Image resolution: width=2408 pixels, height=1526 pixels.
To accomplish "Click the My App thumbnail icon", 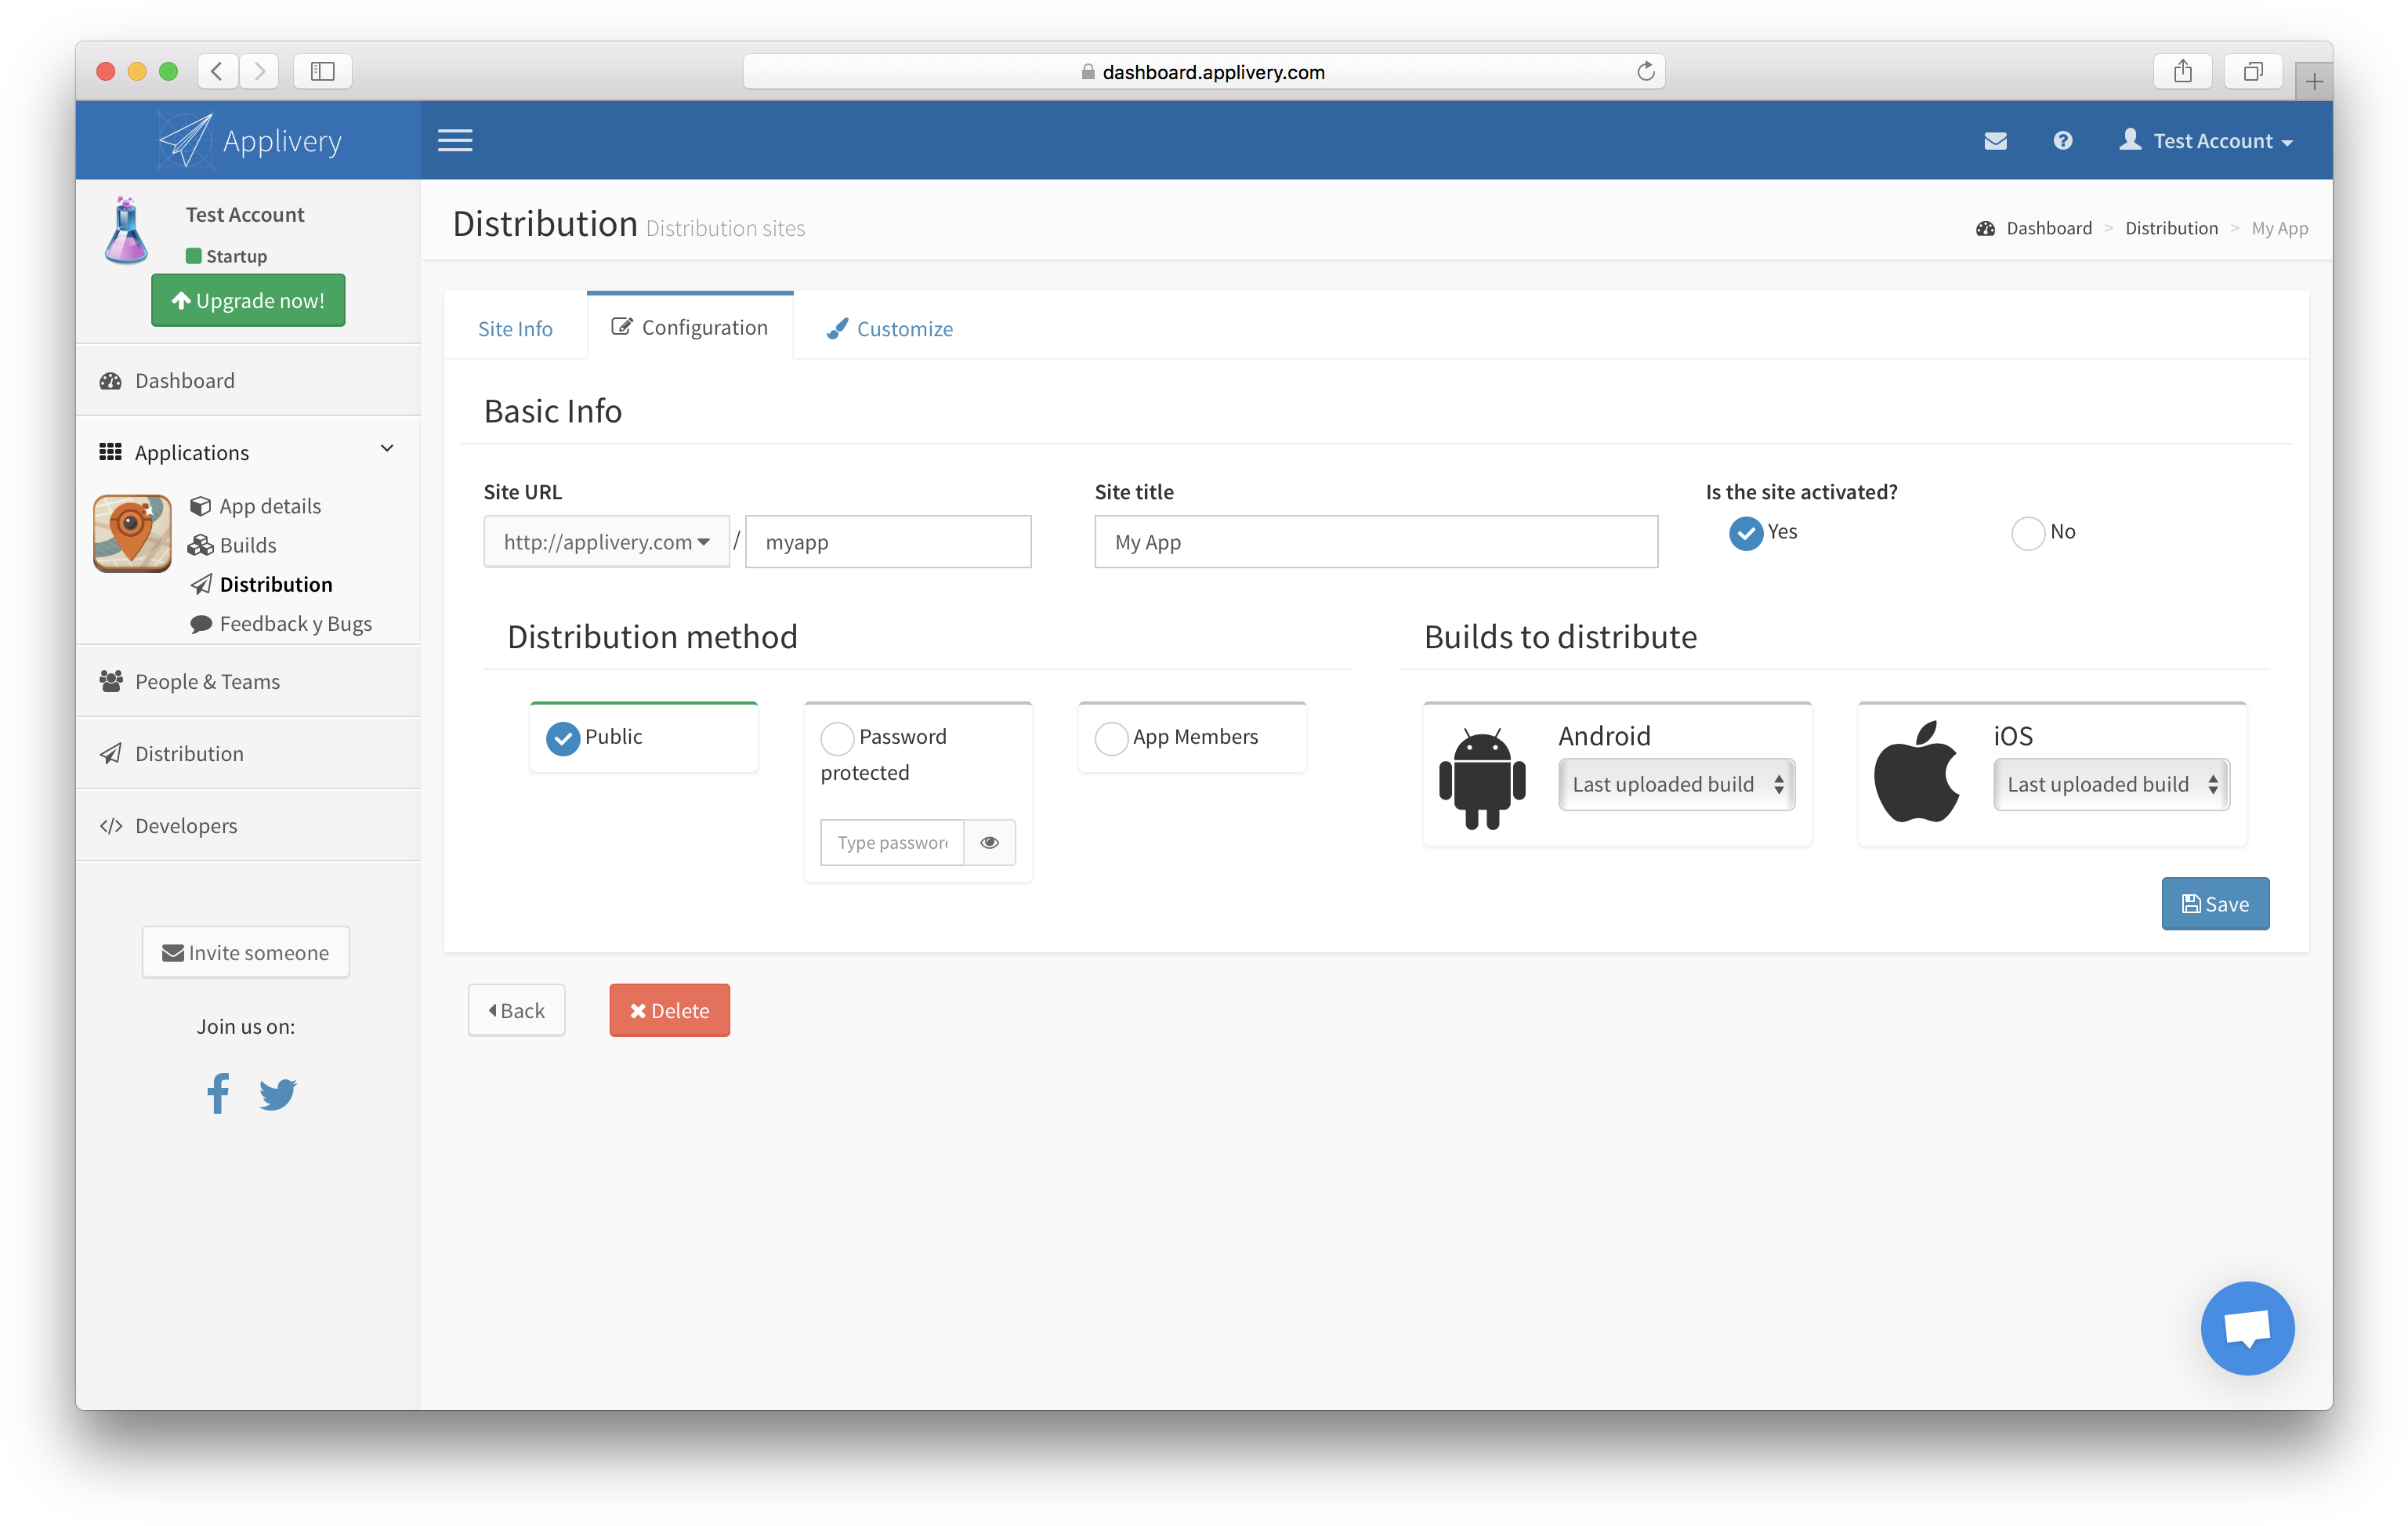I will click(132, 533).
